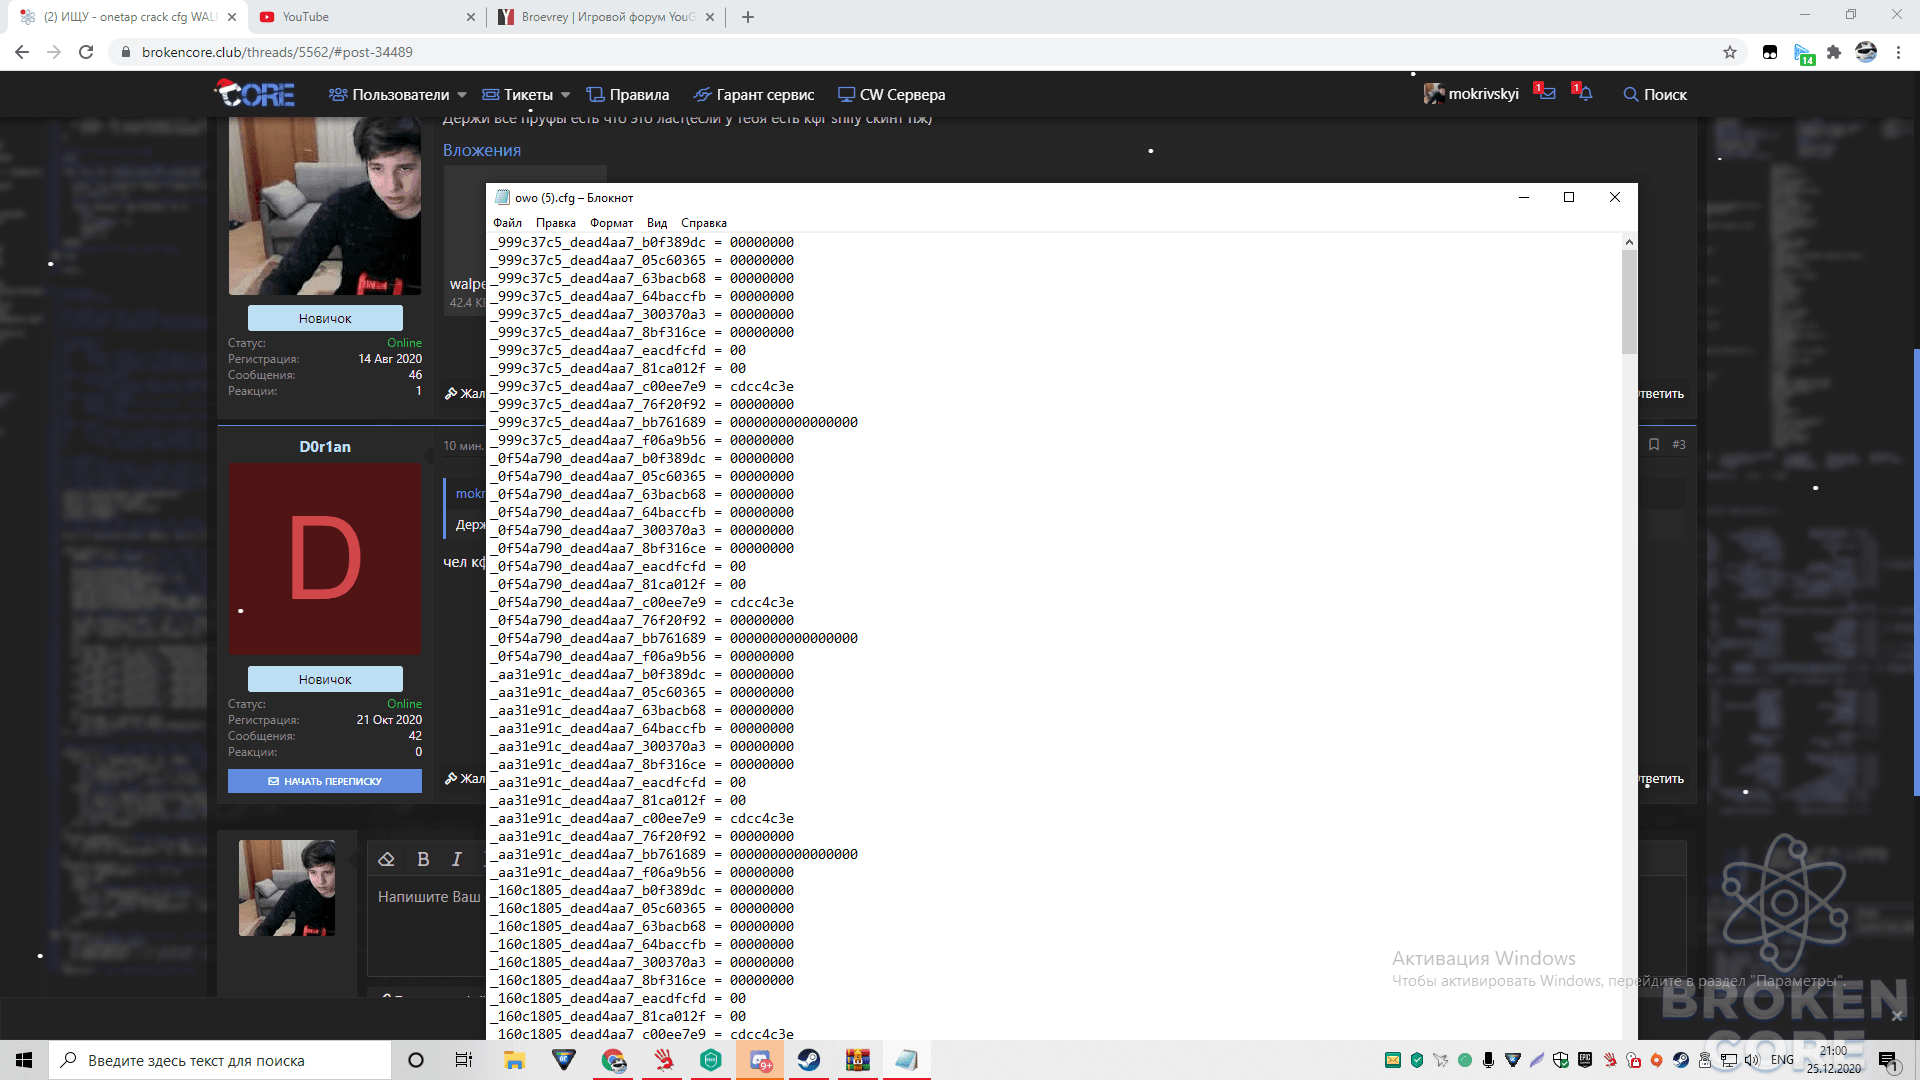Click the notification bell icon
1920x1080 pixels.
pyautogui.click(x=1584, y=94)
